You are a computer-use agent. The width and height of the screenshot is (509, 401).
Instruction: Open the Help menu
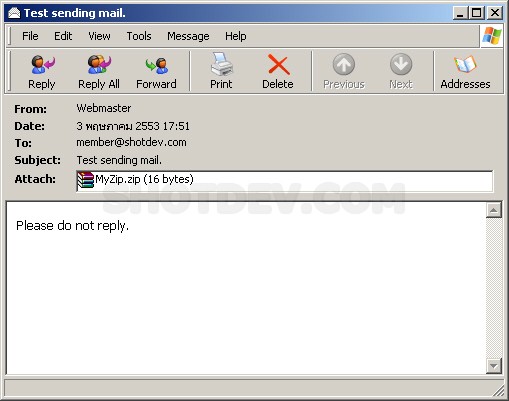(236, 36)
